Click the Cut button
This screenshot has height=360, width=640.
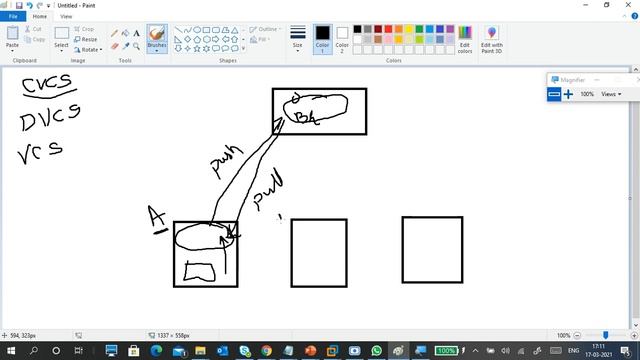[x=33, y=29]
